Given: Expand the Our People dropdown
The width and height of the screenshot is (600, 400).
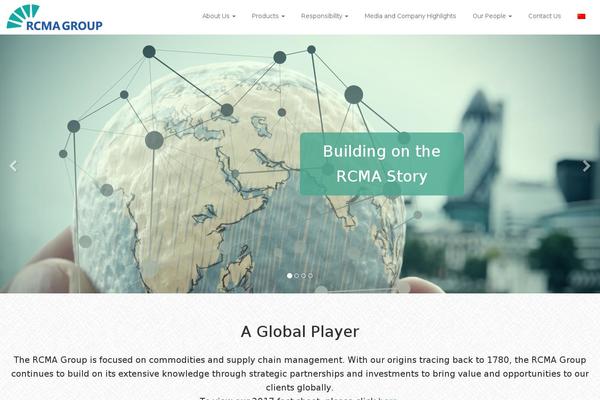Looking at the screenshot, I should click(492, 16).
